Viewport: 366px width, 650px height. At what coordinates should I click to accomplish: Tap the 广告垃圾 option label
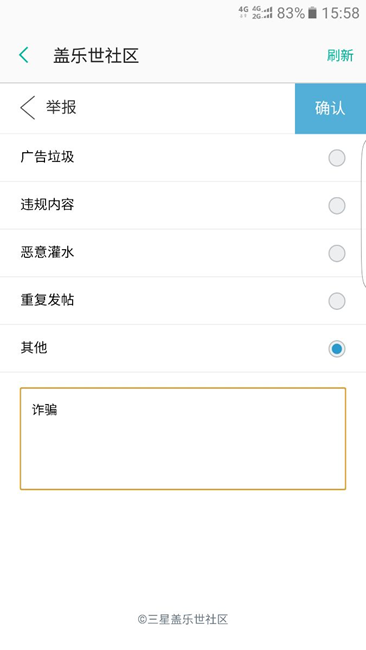click(x=47, y=157)
